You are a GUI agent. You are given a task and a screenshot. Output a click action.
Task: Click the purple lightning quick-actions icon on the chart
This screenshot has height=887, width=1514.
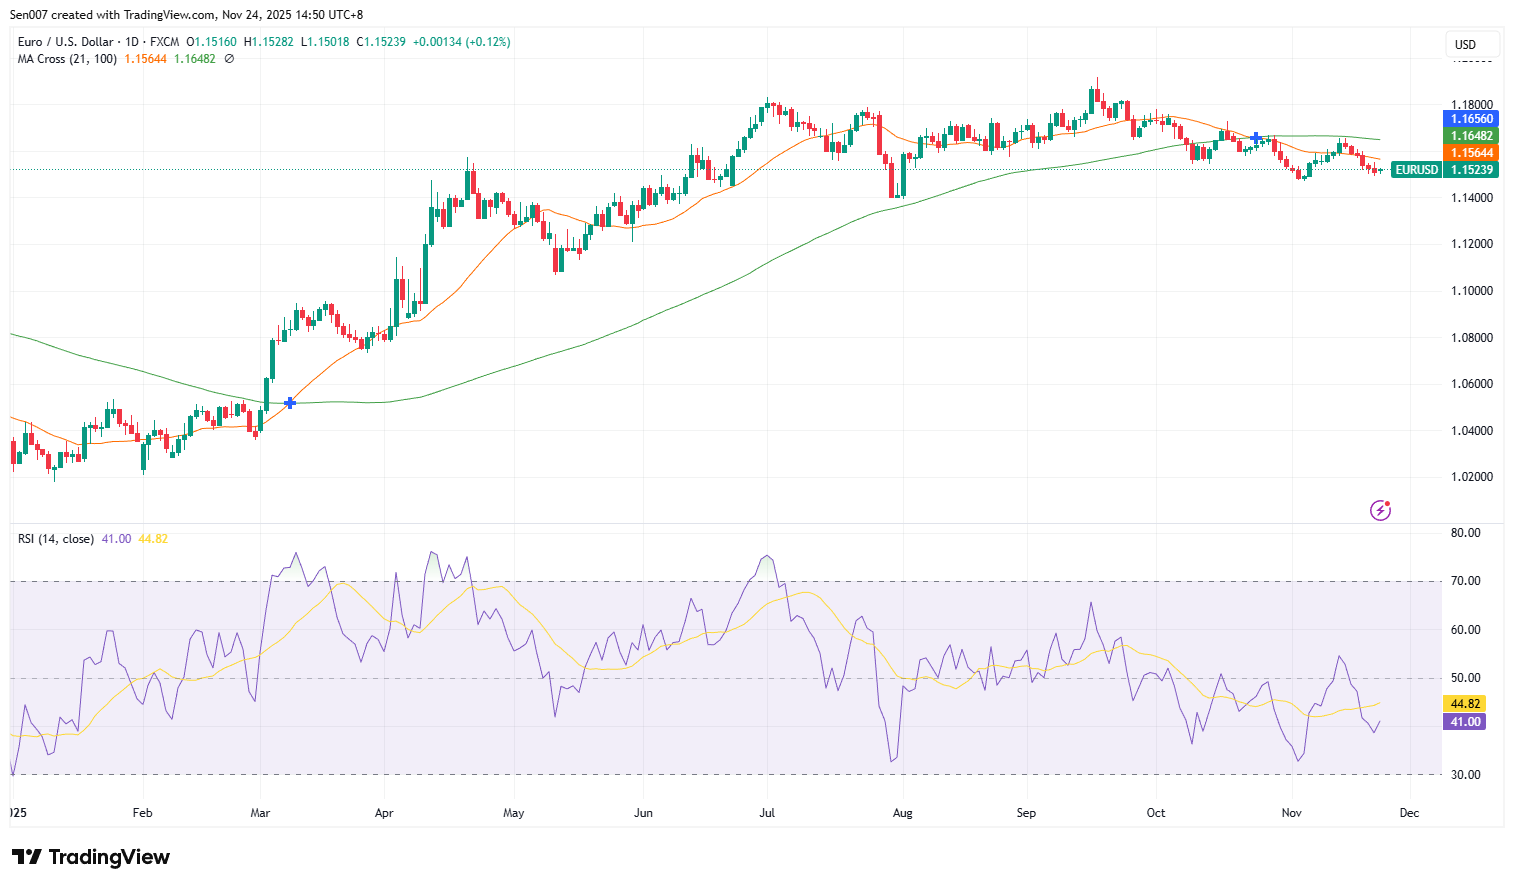point(1381,510)
